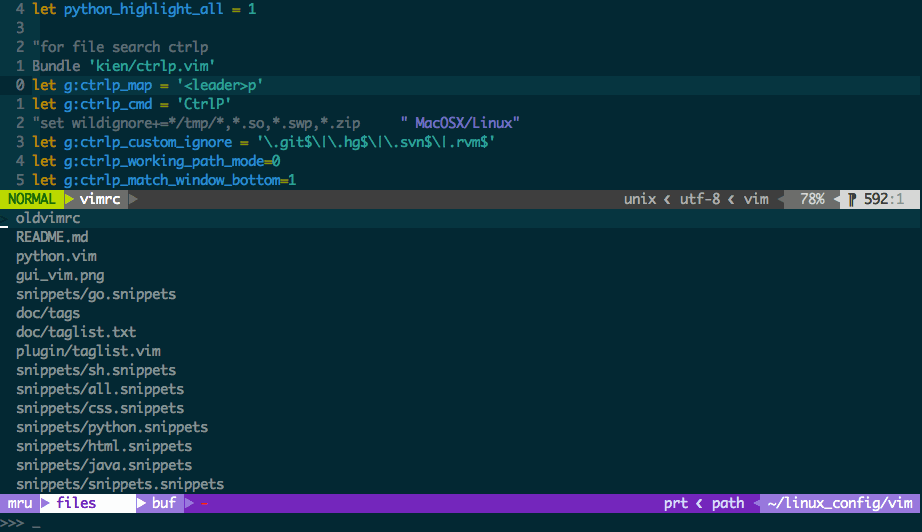The image size is (922, 532).
Task: Click the NORMAL mode indicator
Action: [x=31, y=199]
